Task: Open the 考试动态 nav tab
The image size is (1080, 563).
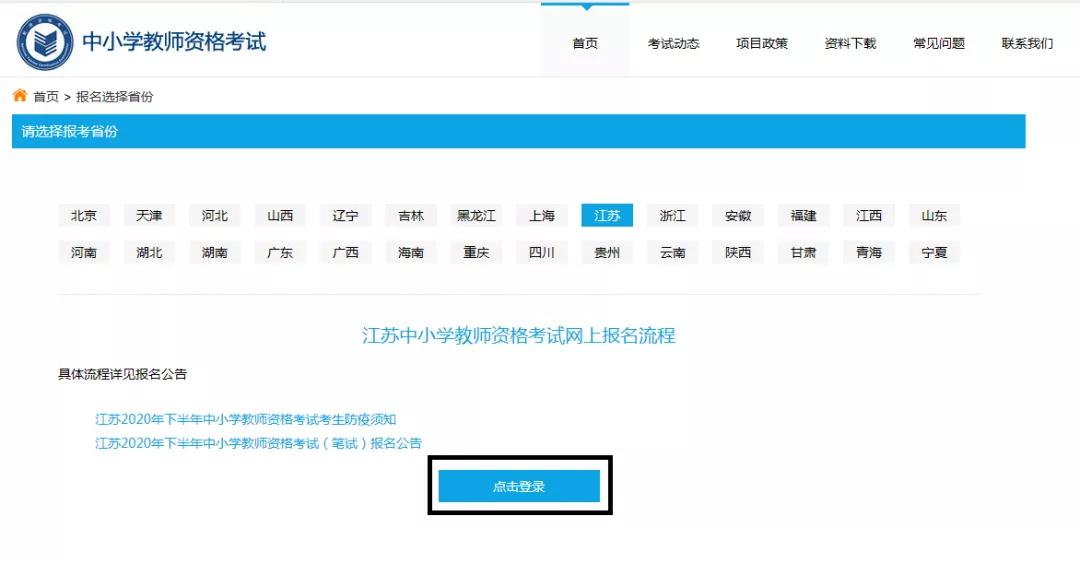Action: tap(673, 43)
